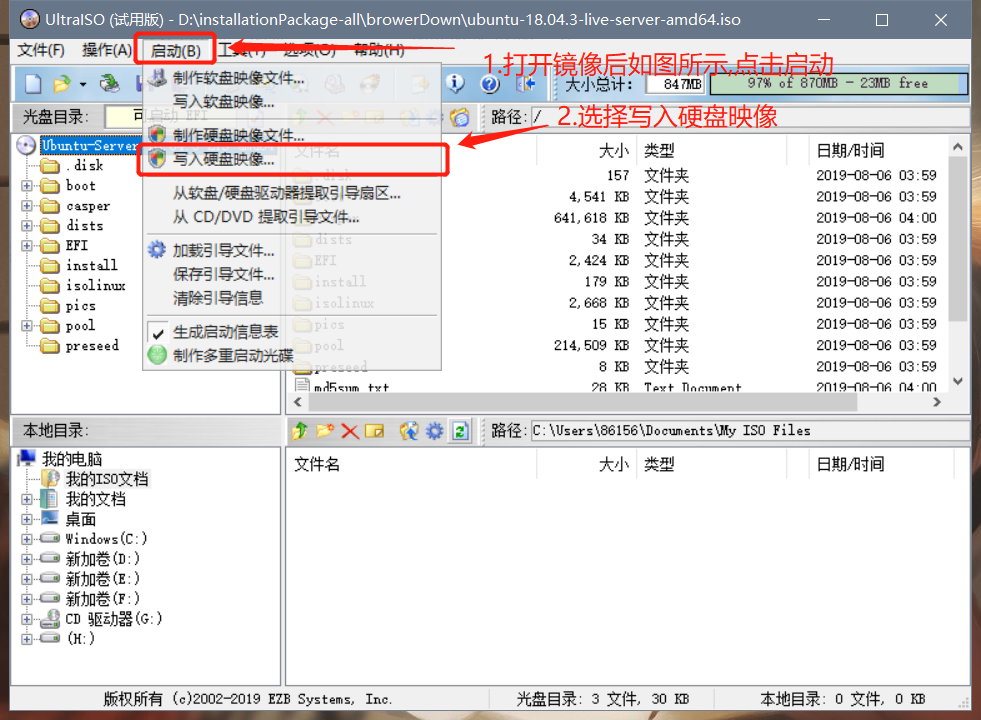The image size is (981, 720).
Task: Click the Exit door toolbar icon
Action: coord(526,83)
